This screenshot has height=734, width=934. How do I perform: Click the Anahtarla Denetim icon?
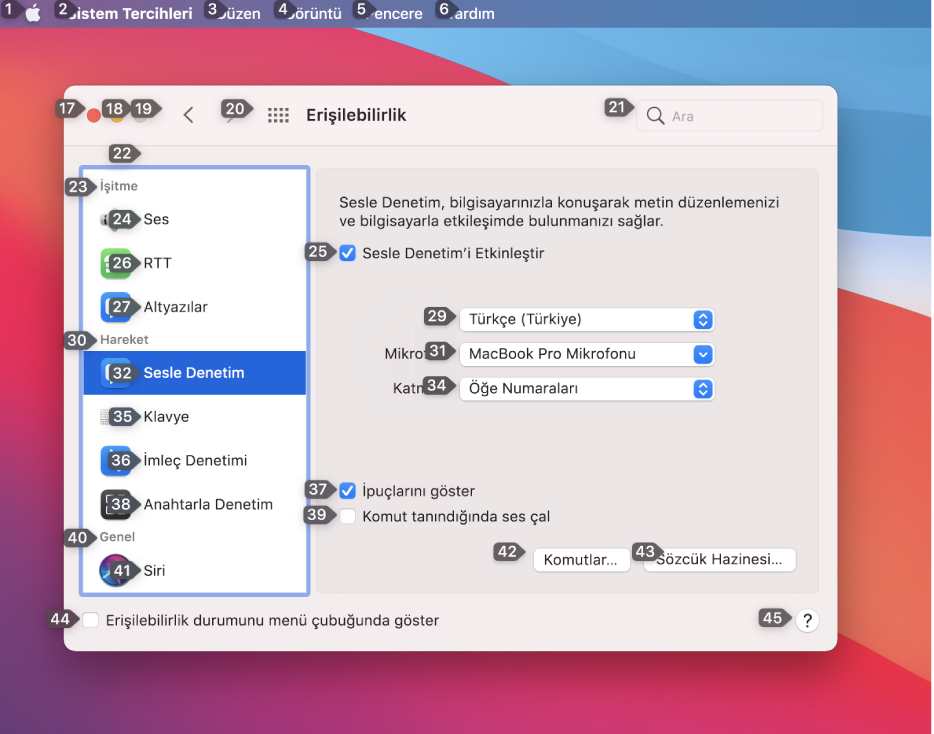(x=116, y=505)
